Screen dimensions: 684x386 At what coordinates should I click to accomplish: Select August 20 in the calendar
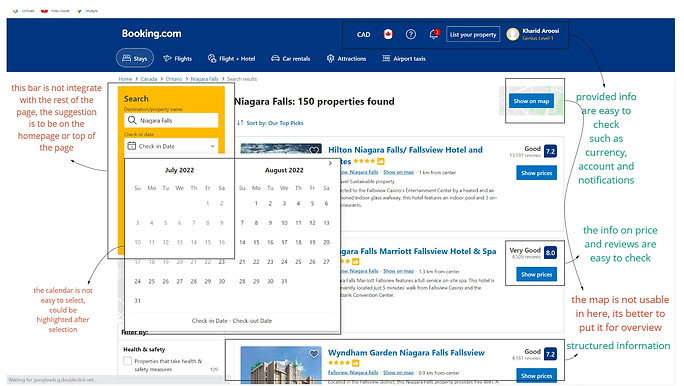point(326,242)
